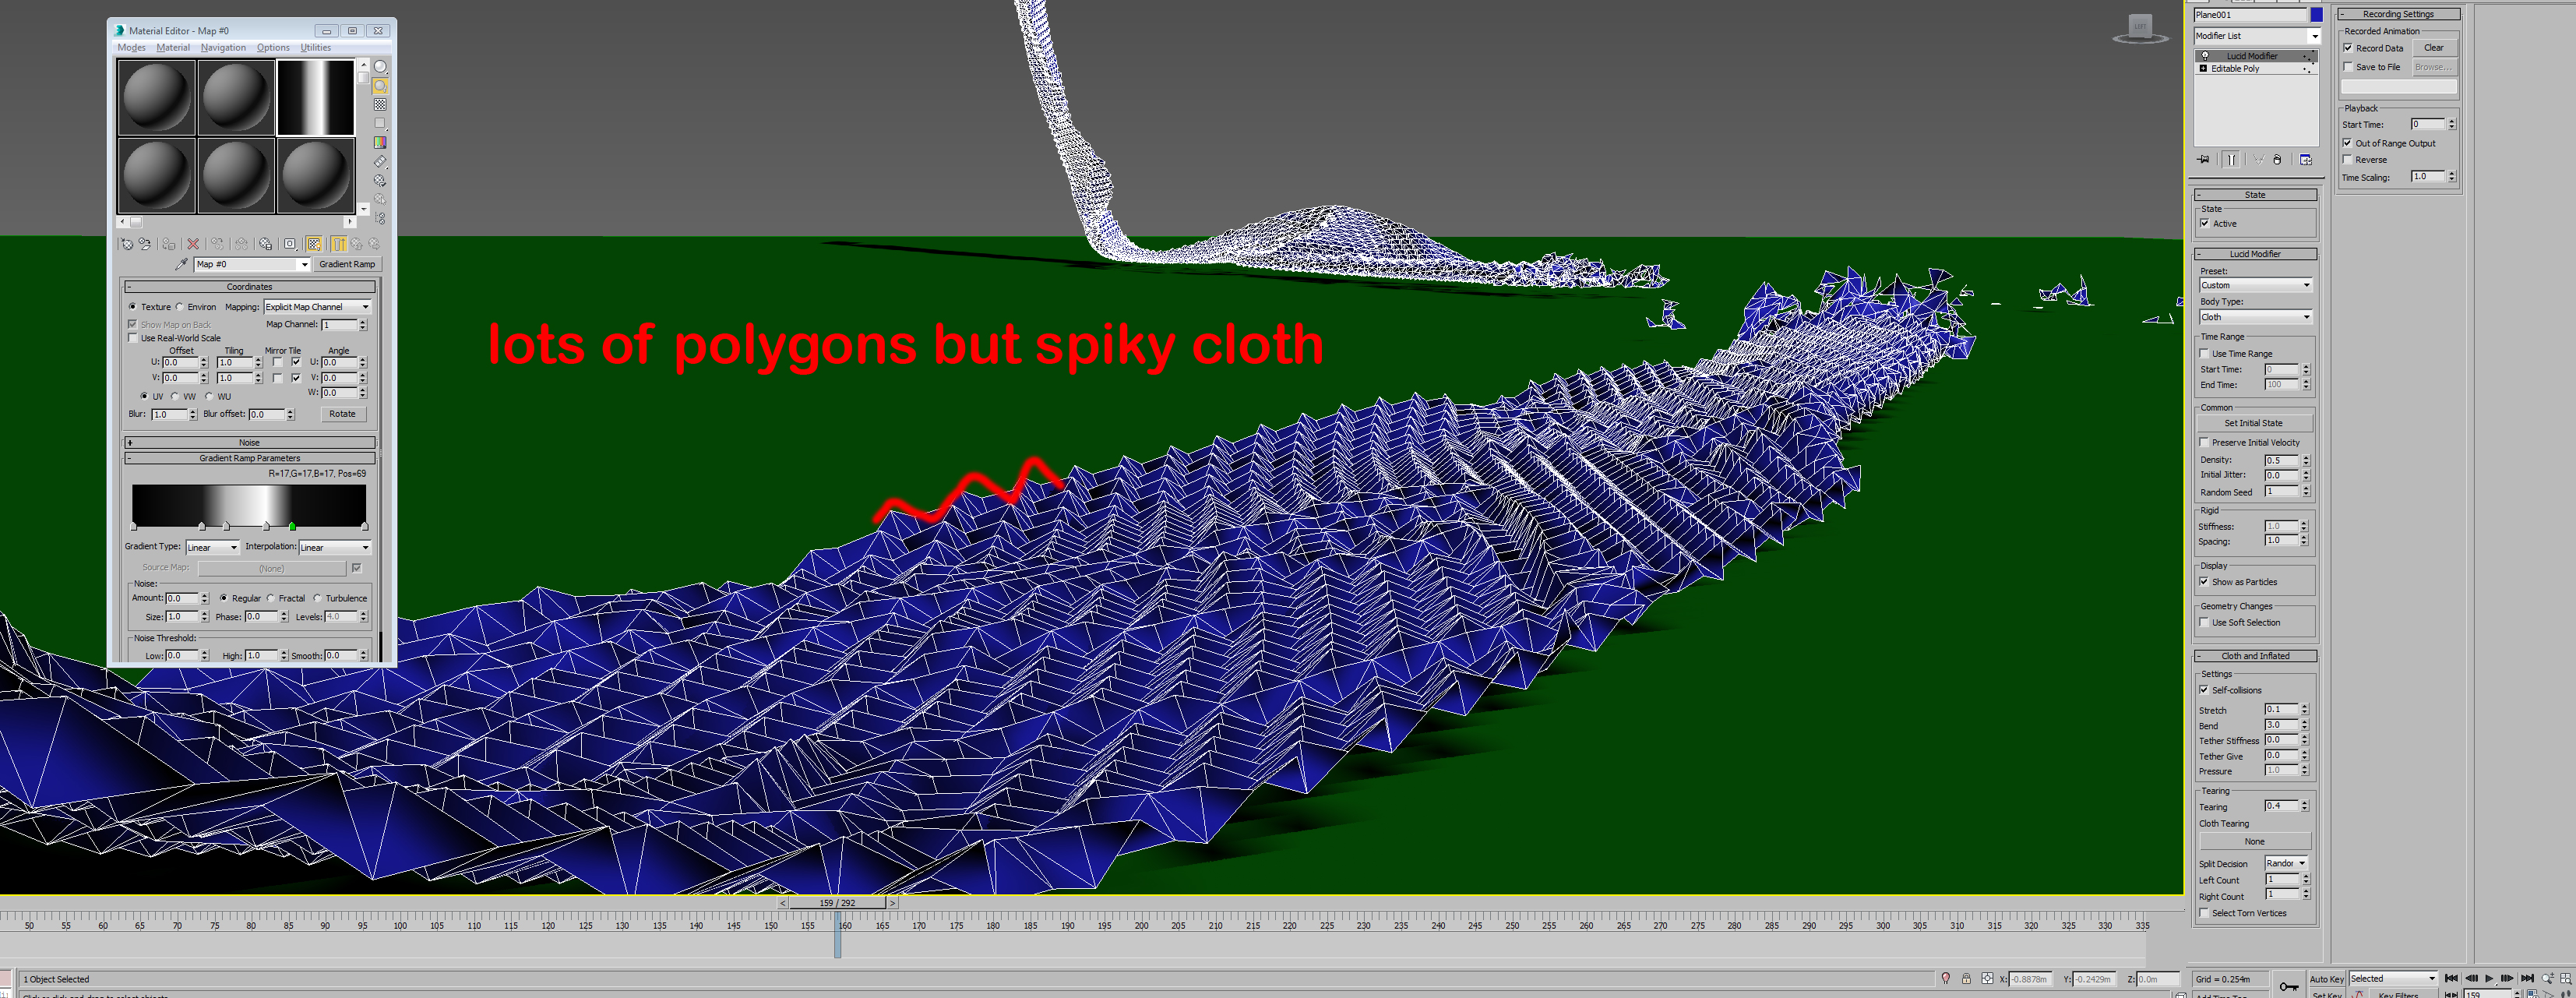The image size is (2576, 998).
Task: Click the selection lock toggle icon
Action: [1966, 979]
